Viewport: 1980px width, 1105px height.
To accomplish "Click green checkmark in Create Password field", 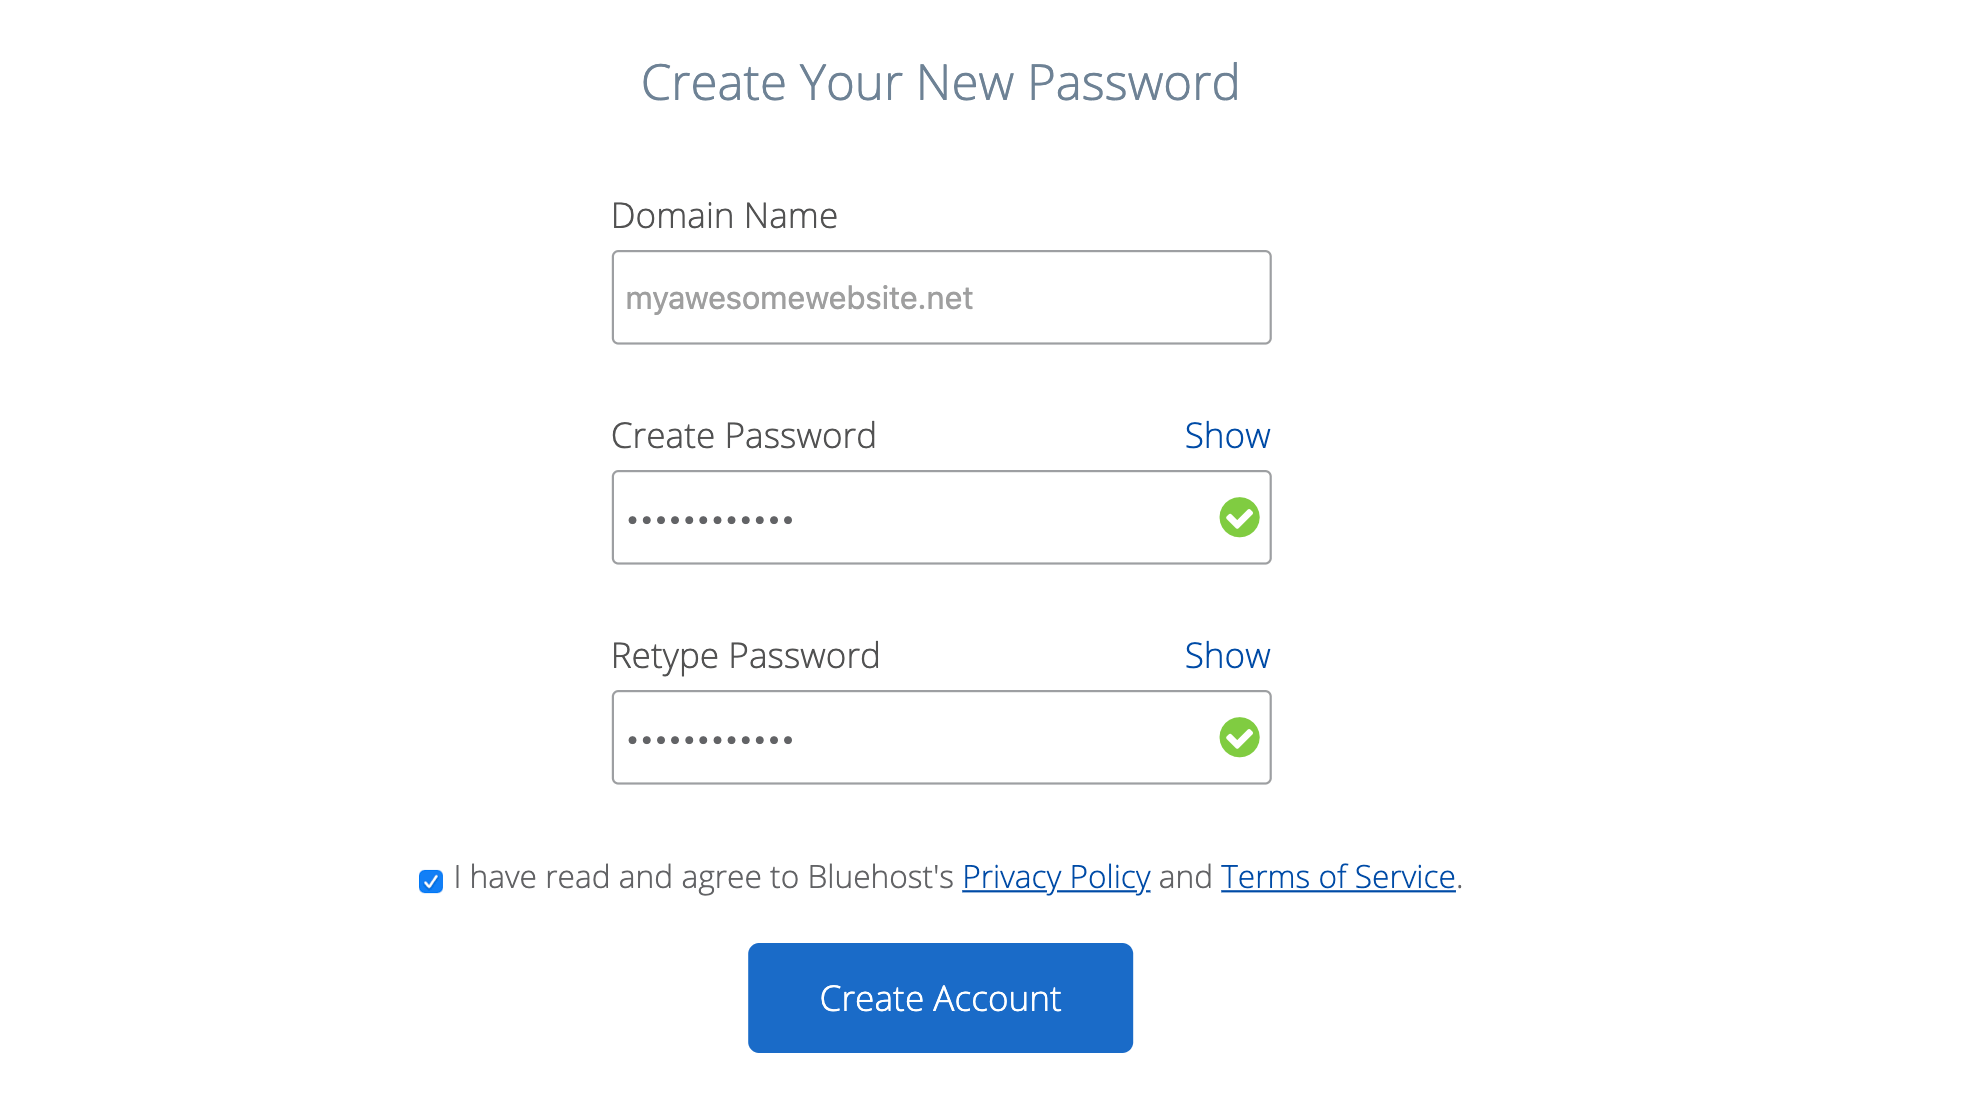I will pos(1239,517).
